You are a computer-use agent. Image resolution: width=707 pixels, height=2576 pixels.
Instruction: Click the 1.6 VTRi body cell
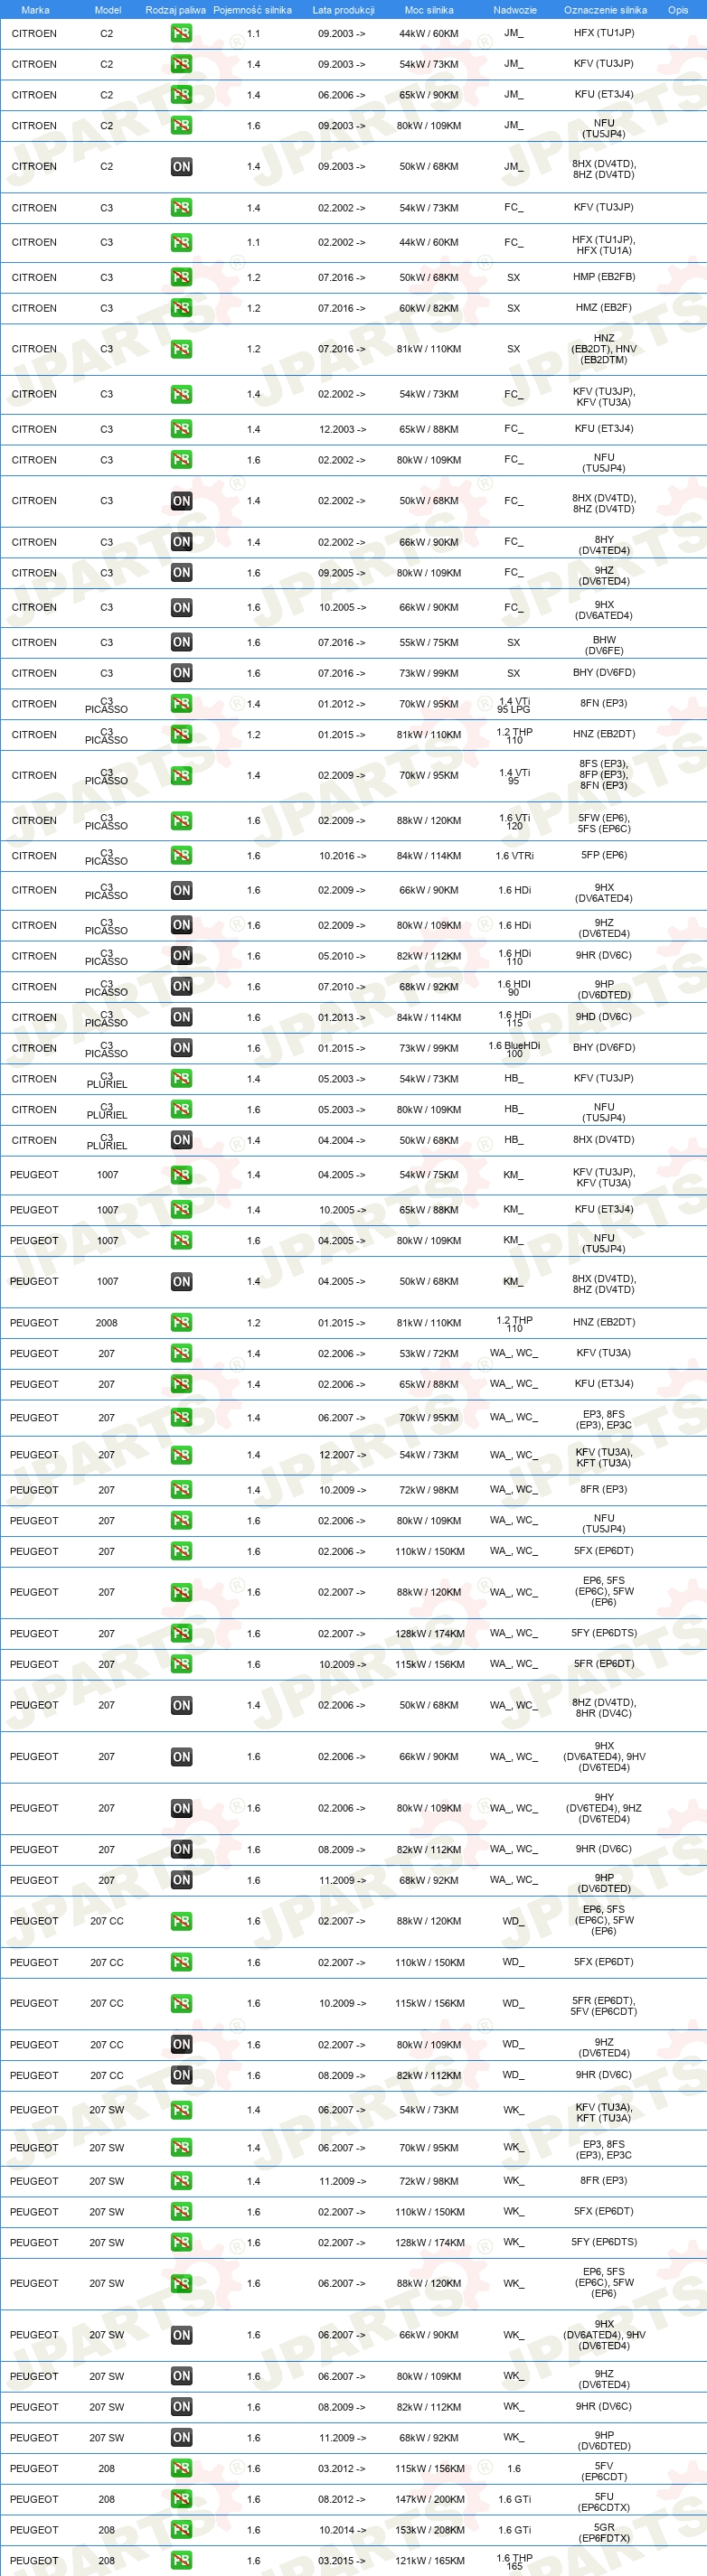click(515, 856)
